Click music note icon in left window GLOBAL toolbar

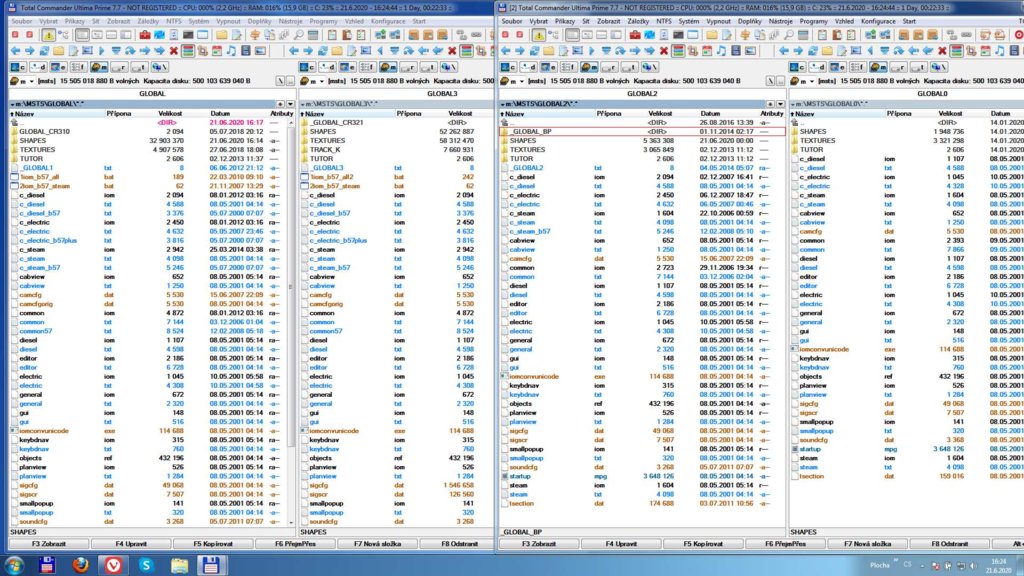point(231,50)
